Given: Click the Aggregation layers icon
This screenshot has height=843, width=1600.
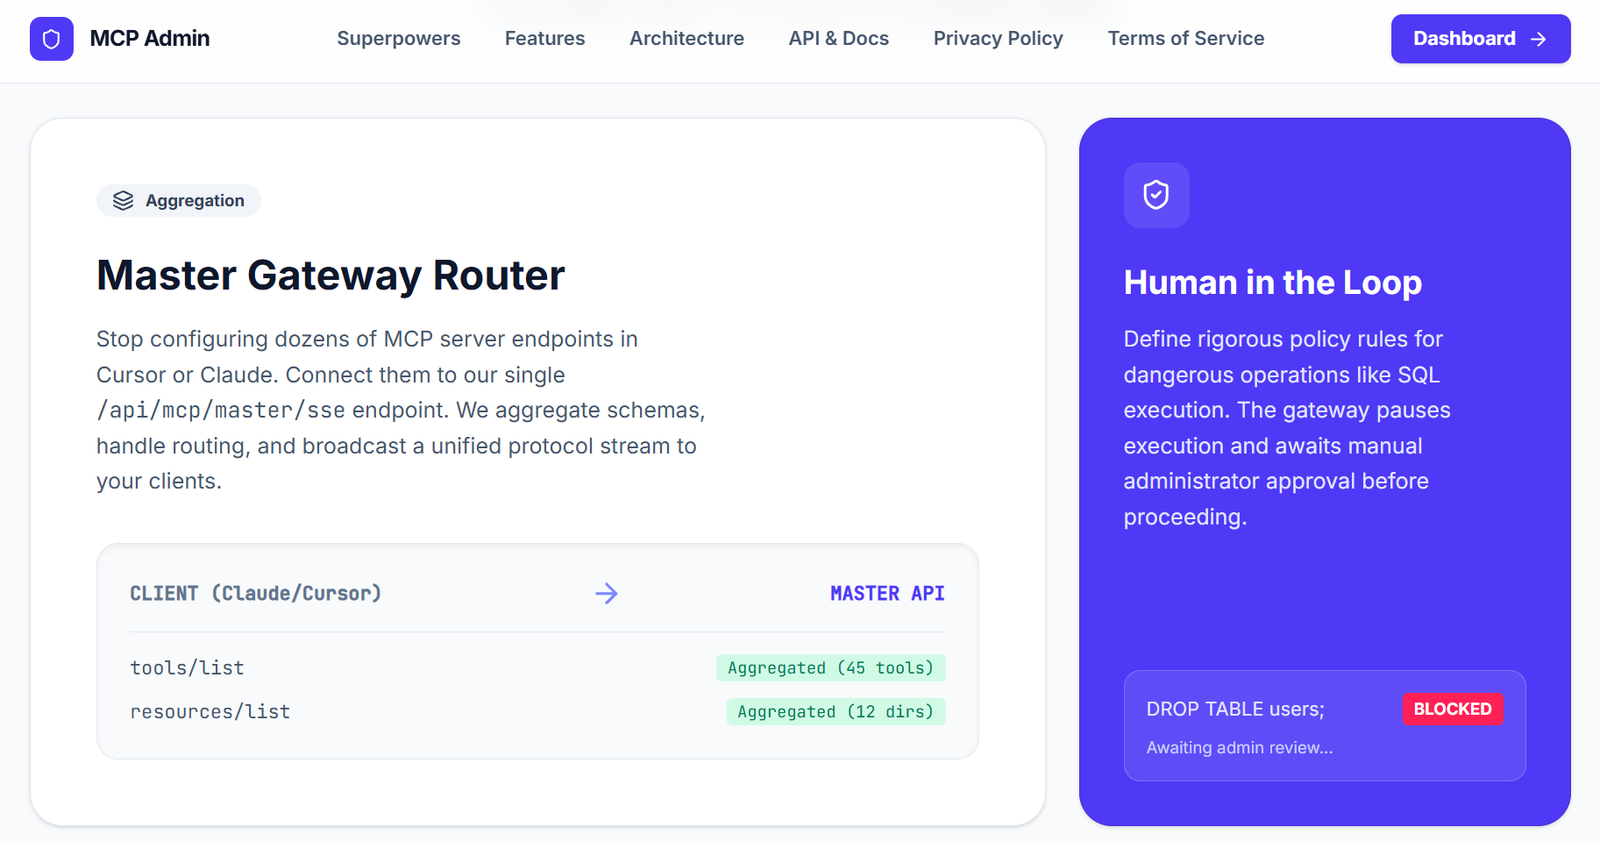Looking at the screenshot, I should (123, 201).
